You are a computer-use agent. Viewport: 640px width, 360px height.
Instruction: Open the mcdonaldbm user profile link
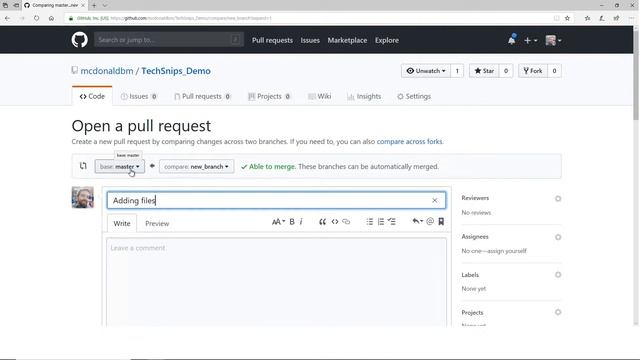pos(107,71)
